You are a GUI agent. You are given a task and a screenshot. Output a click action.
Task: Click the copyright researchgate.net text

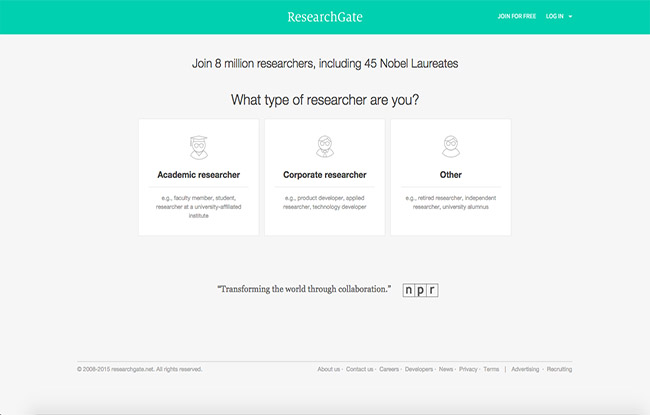point(139,369)
